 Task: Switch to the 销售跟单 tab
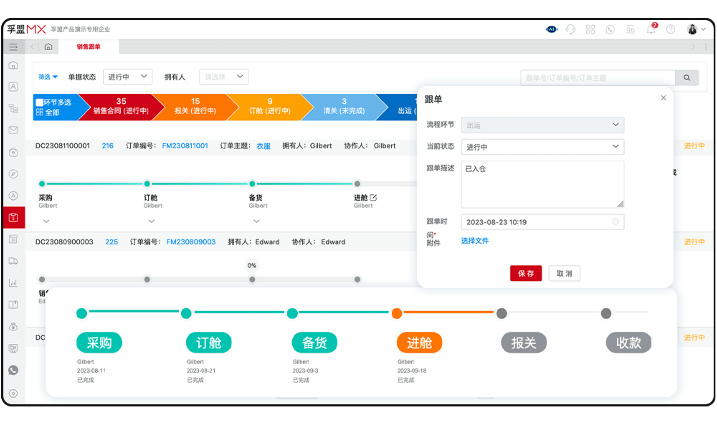point(88,47)
